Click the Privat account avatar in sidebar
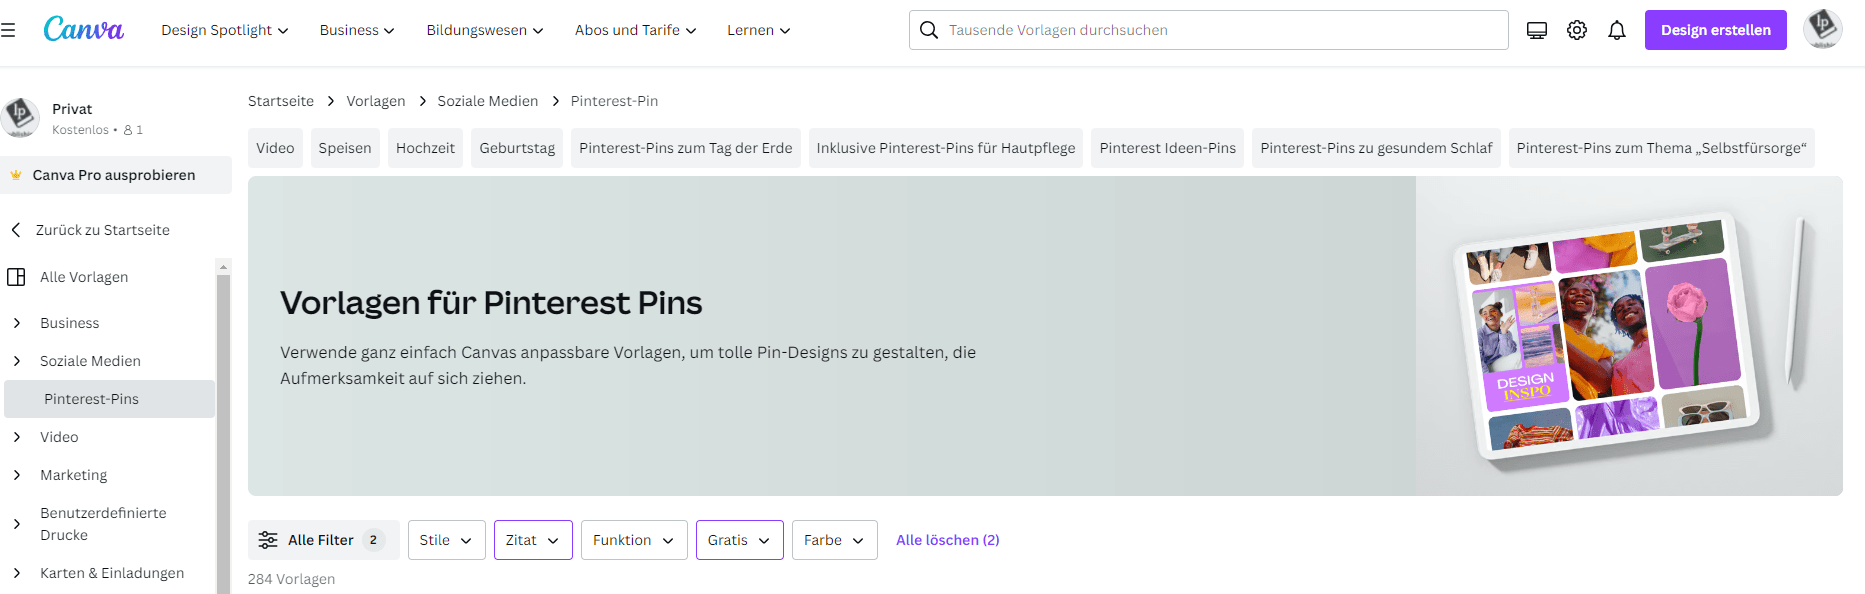 (x=20, y=118)
